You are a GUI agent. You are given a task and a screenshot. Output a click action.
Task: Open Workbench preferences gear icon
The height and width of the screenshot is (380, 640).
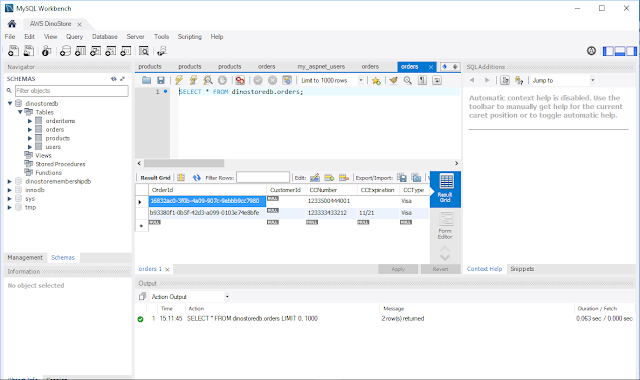(591, 51)
